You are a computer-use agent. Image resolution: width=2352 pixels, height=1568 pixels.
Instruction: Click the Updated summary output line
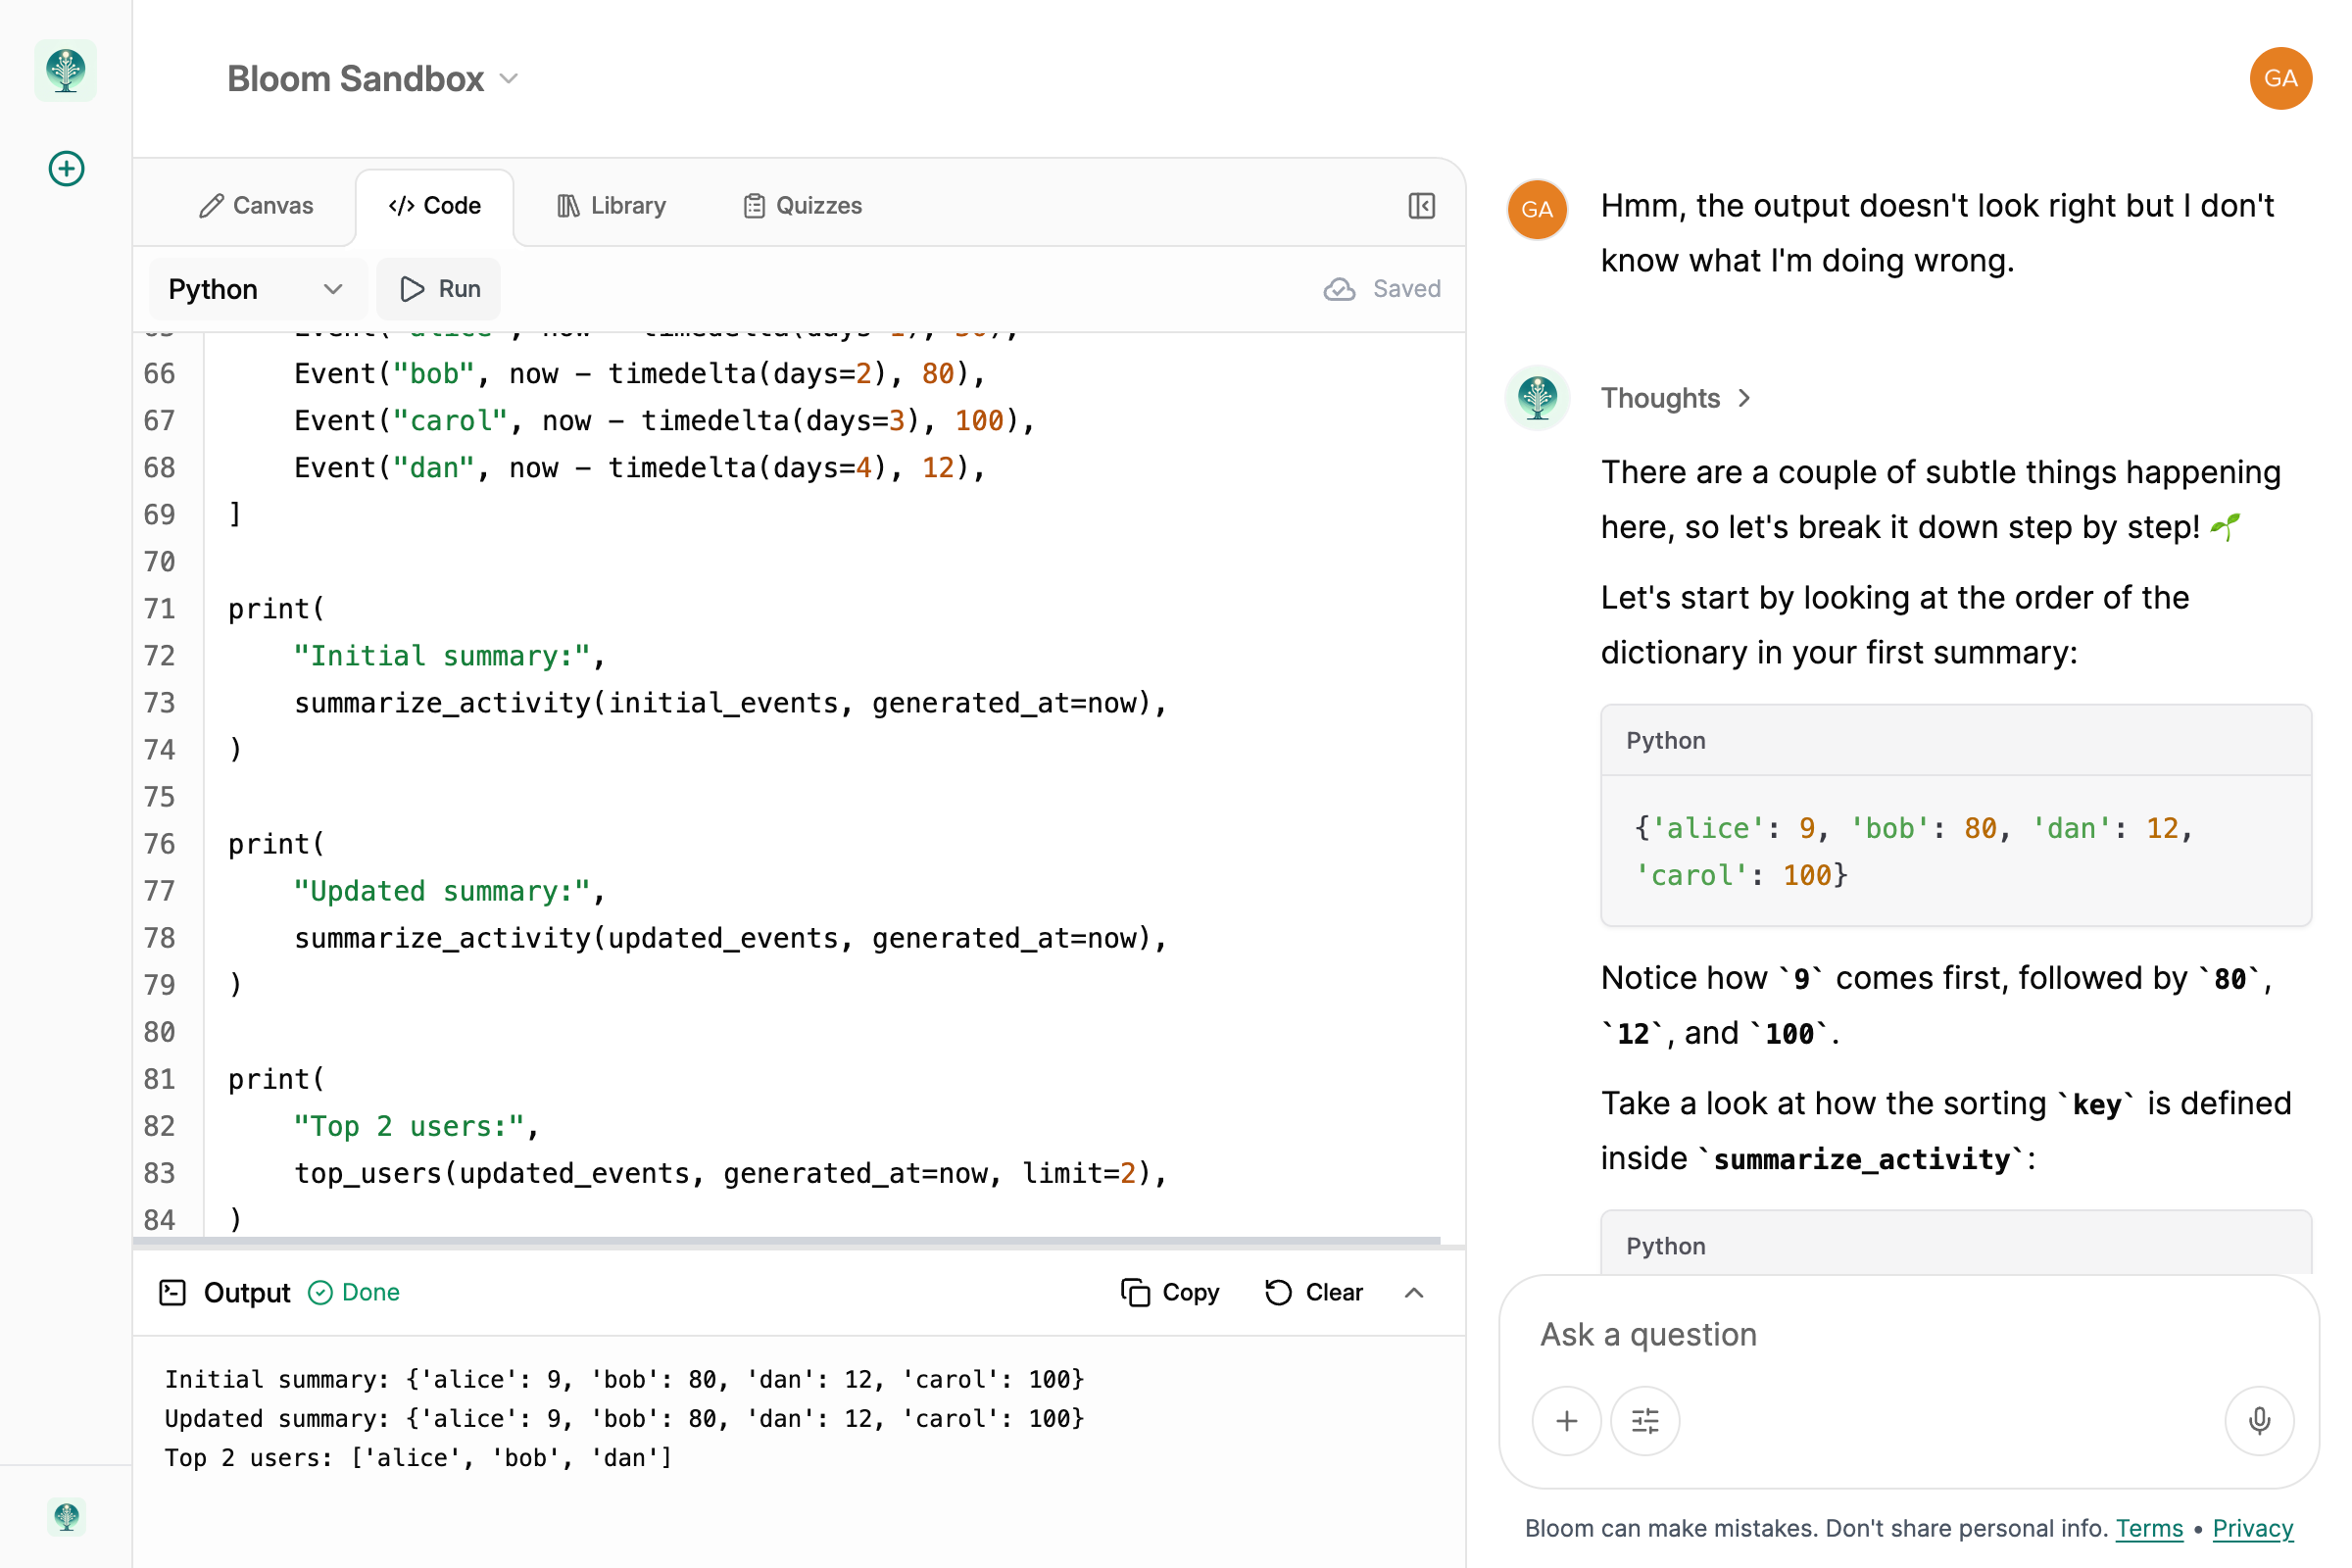tap(624, 1418)
